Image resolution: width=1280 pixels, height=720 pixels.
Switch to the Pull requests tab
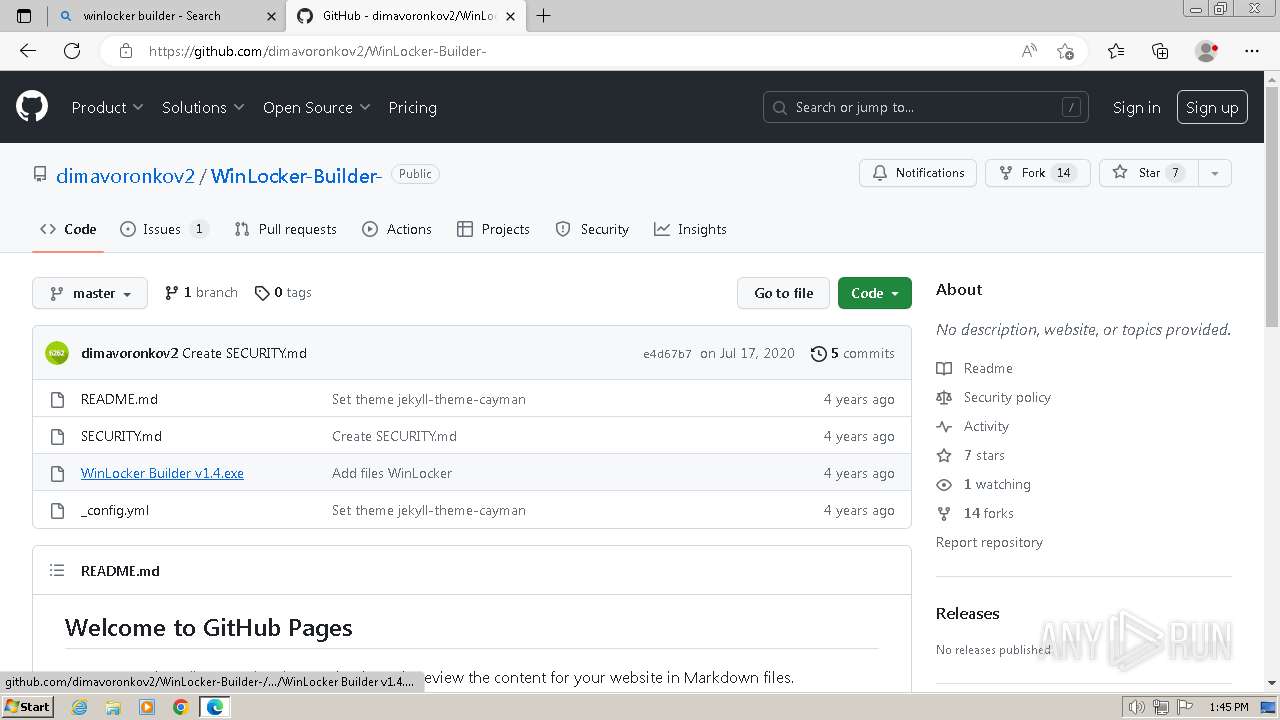pos(285,229)
